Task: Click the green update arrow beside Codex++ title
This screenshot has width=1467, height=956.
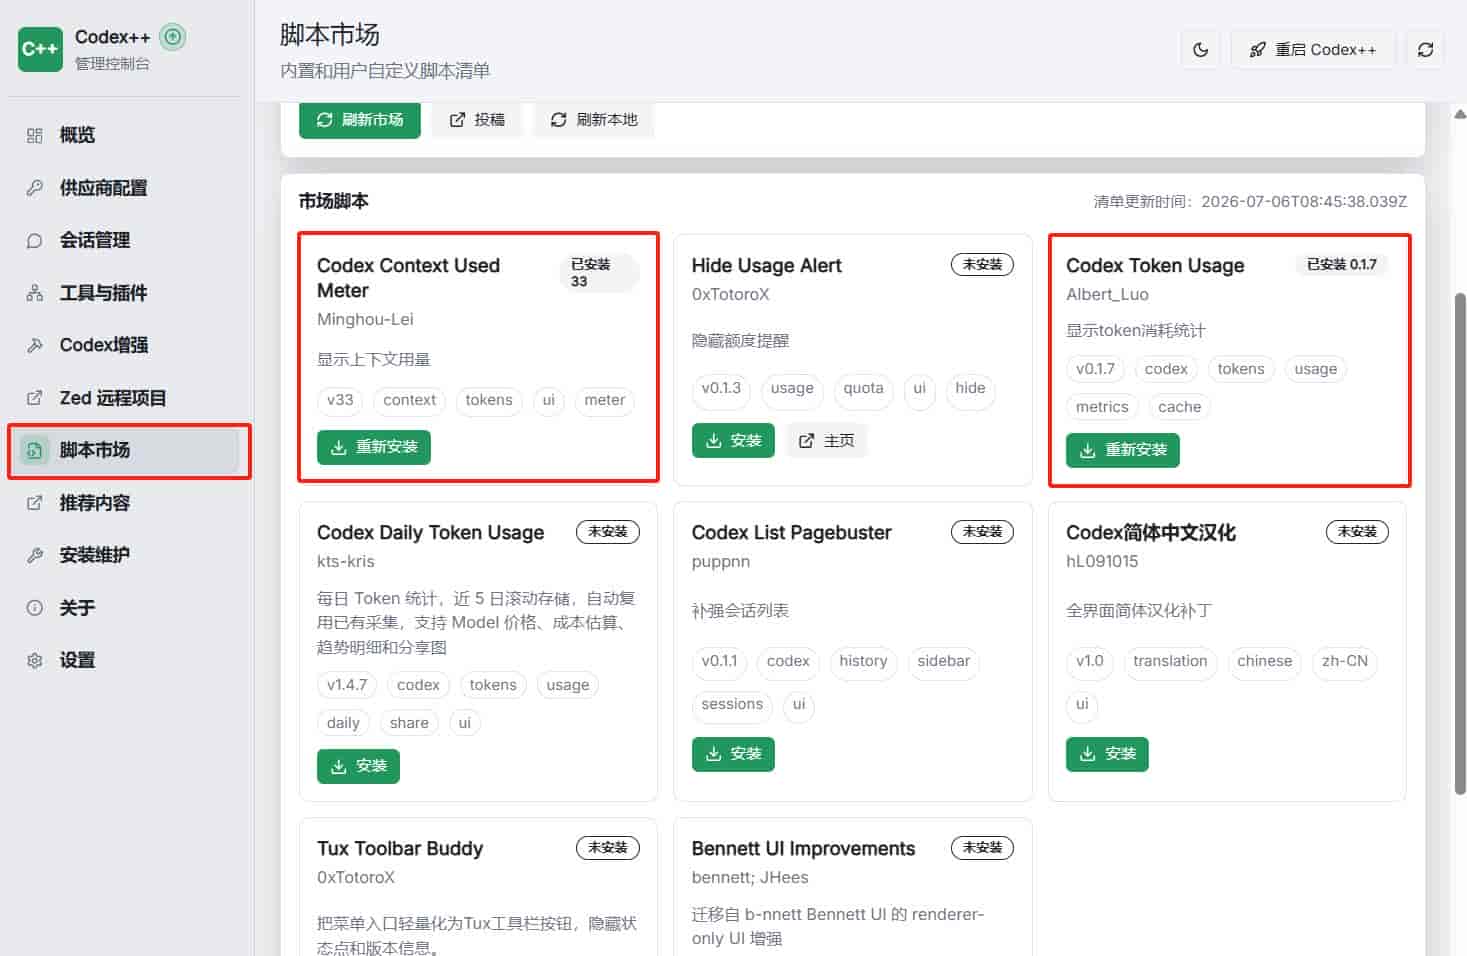Action: click(173, 37)
